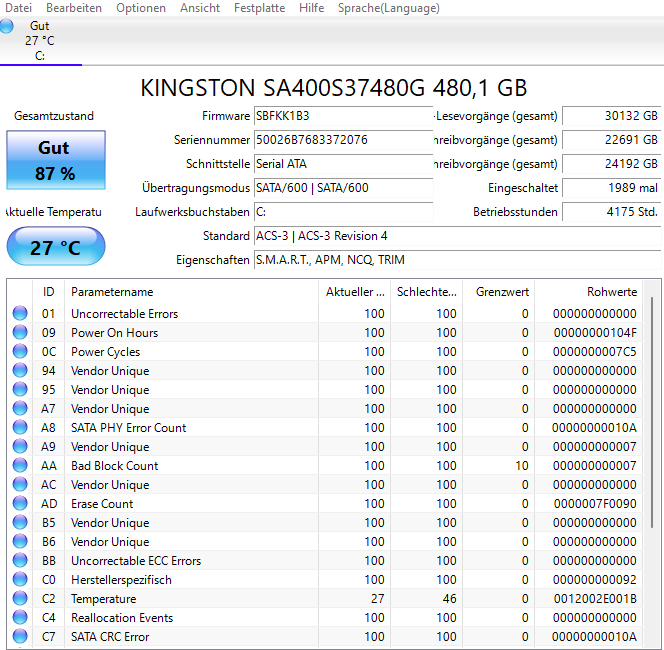Open the Ansicht menu
Viewport: 664px width, 650px height.
(200, 8)
